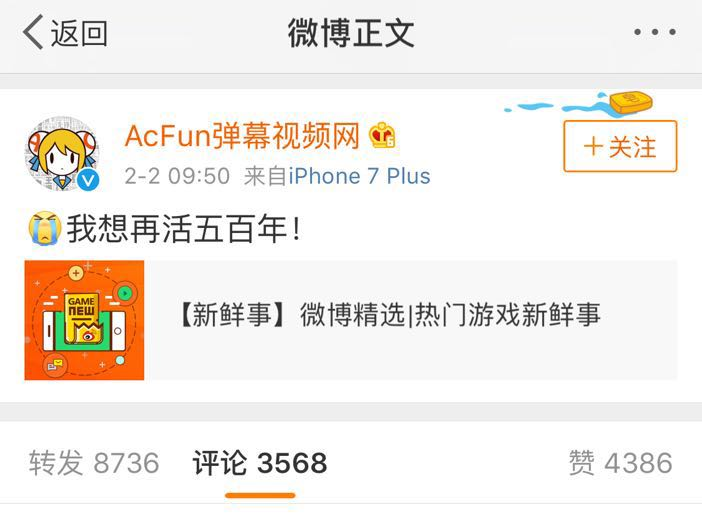Open the three-dot more options menu

pyautogui.click(x=655, y=32)
